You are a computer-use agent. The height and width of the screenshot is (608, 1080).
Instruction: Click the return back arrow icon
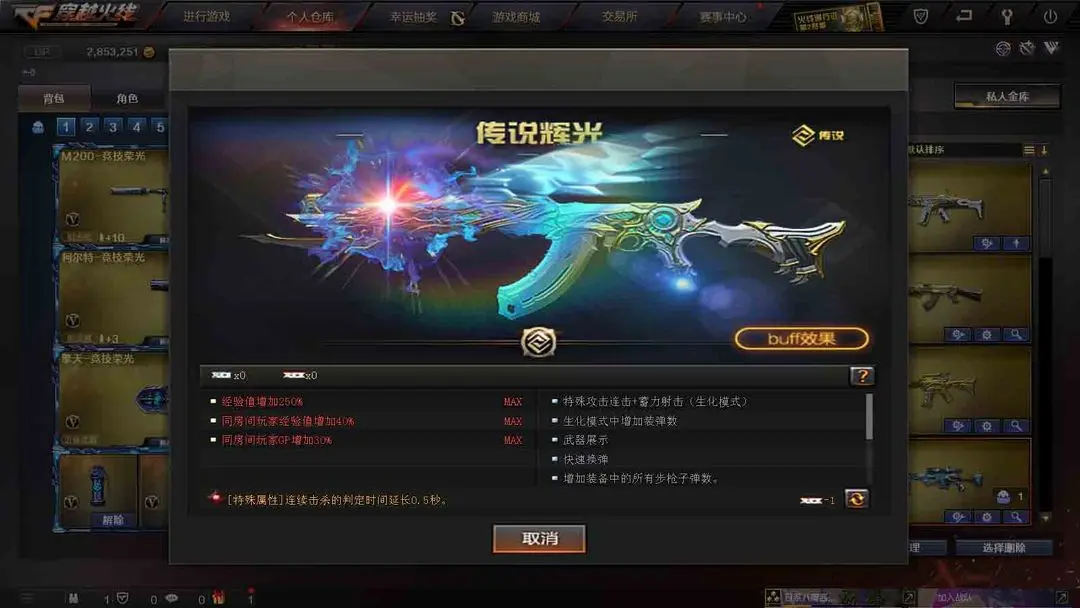coord(964,16)
